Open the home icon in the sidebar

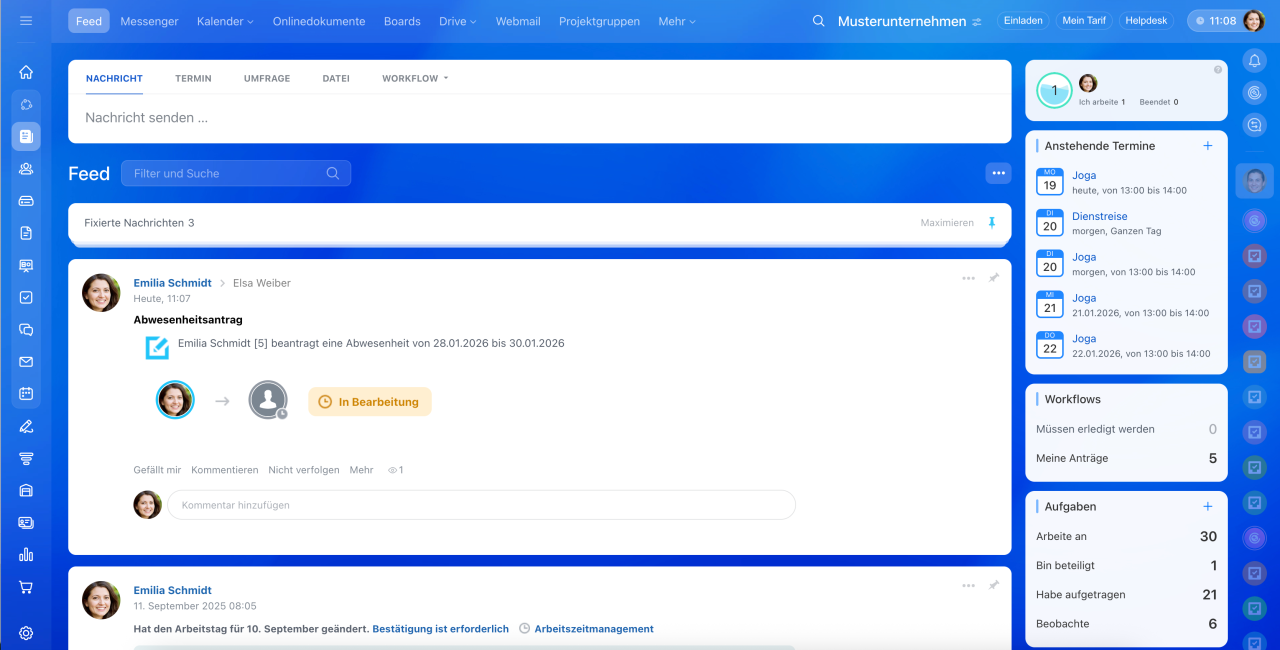pos(26,72)
